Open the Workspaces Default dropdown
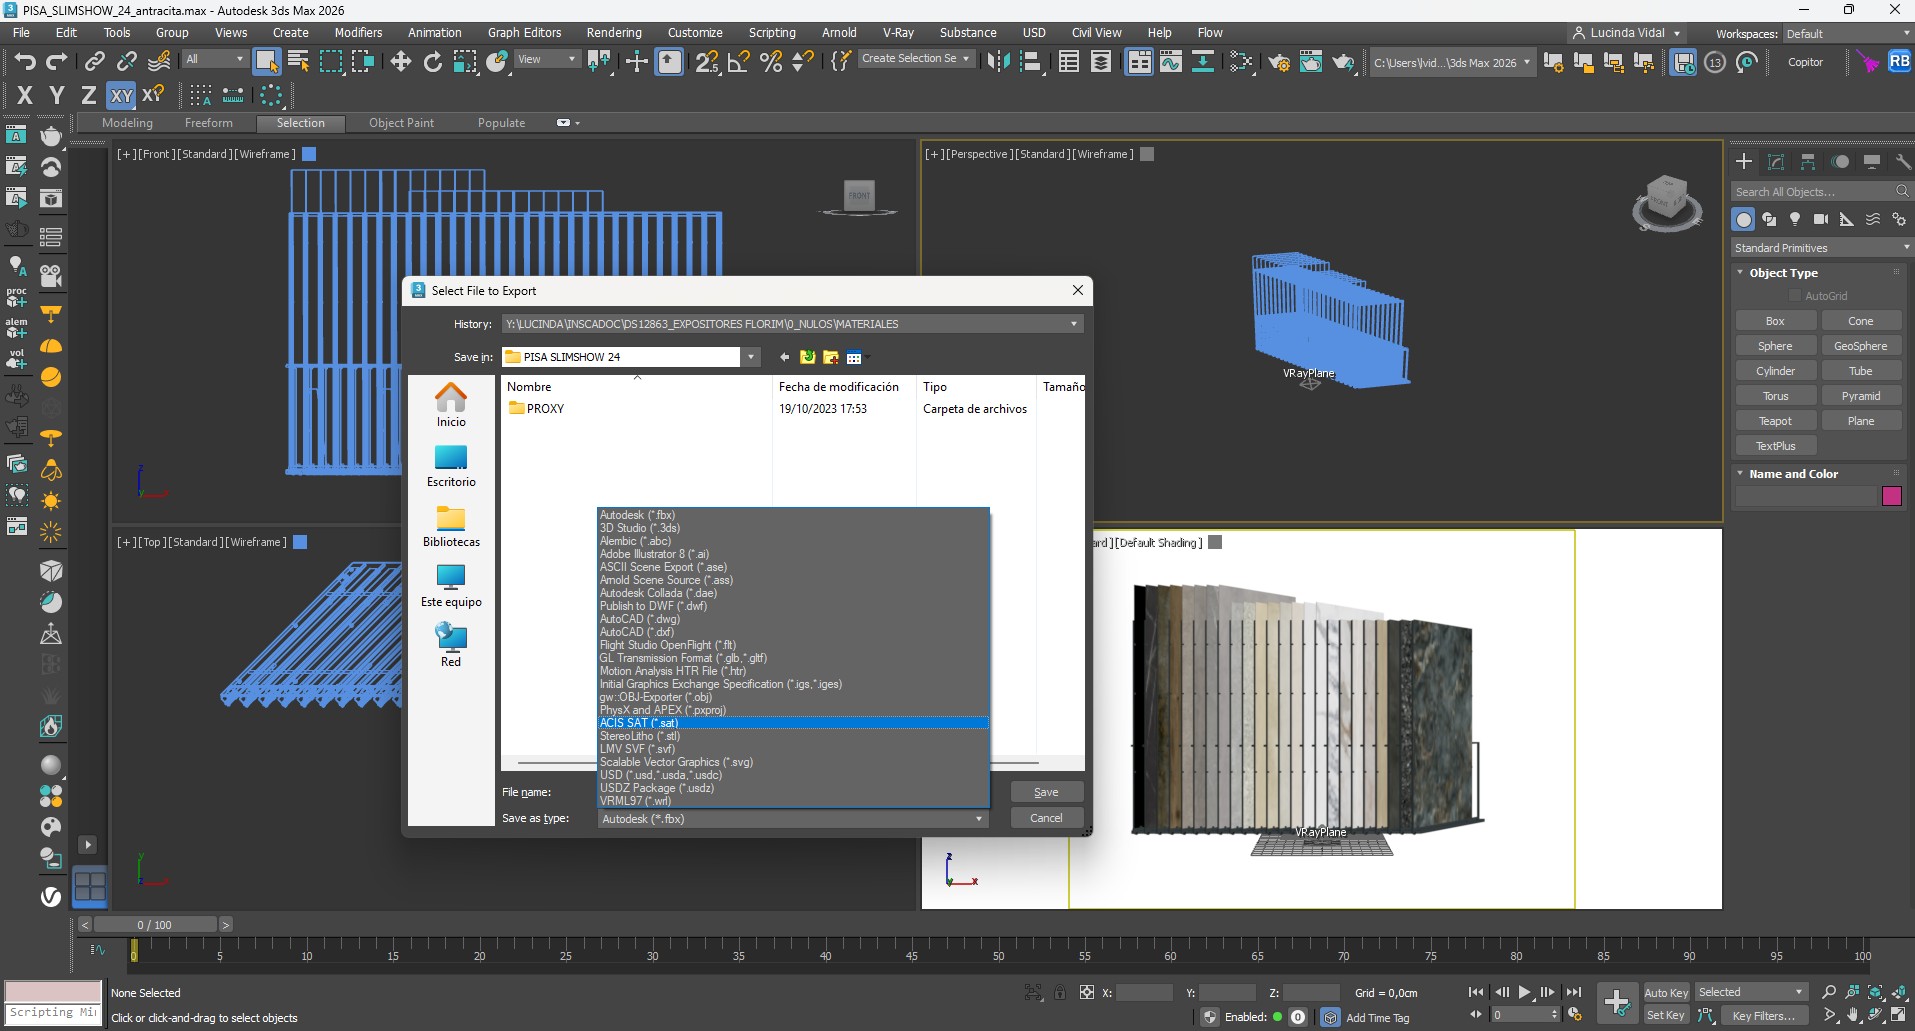 coord(1848,34)
